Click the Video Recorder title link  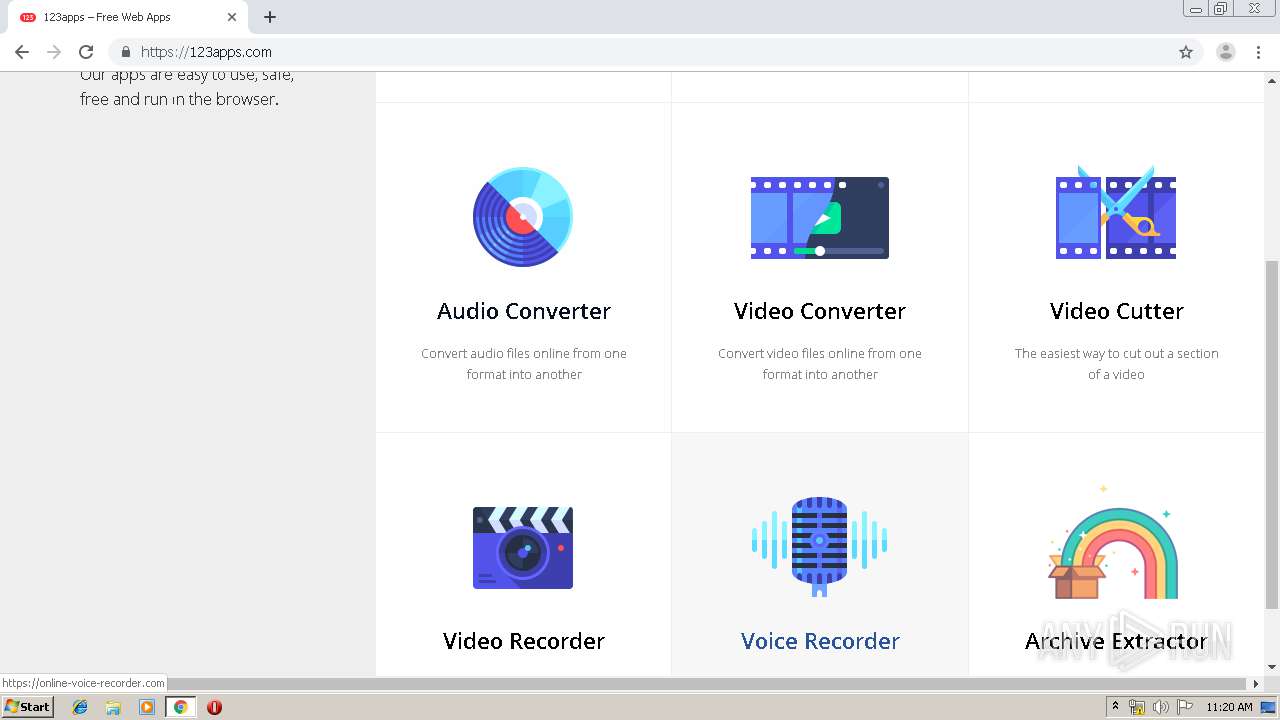pos(523,641)
